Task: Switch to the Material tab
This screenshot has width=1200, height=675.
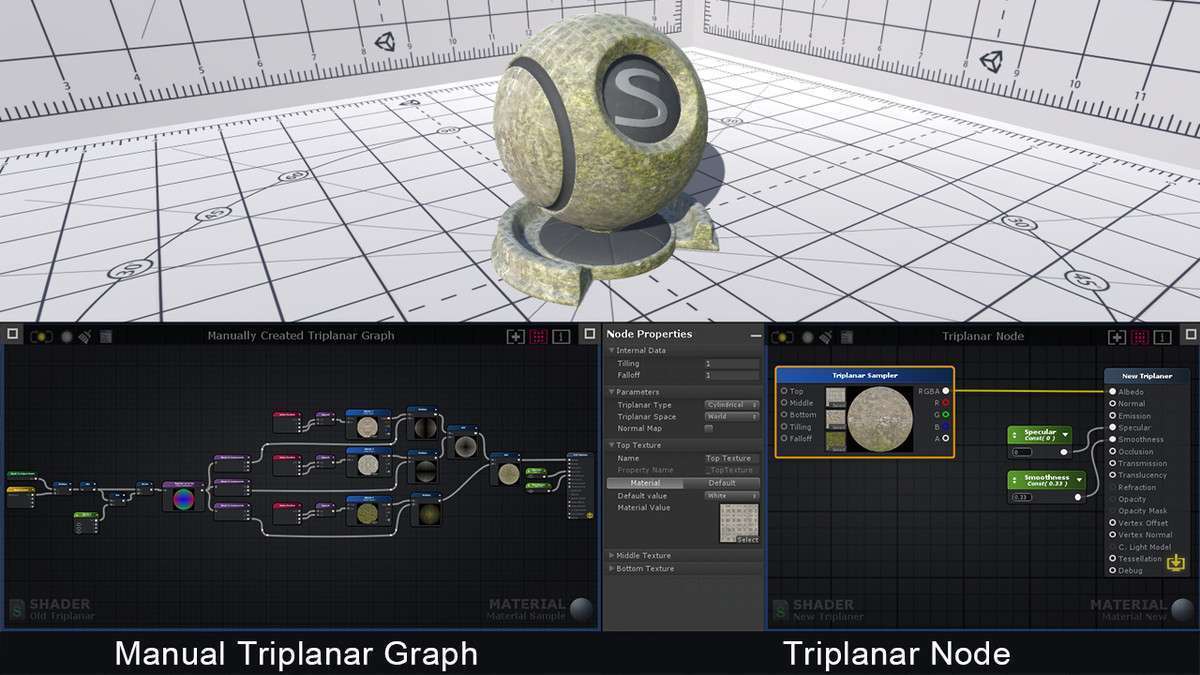Action: click(x=645, y=483)
